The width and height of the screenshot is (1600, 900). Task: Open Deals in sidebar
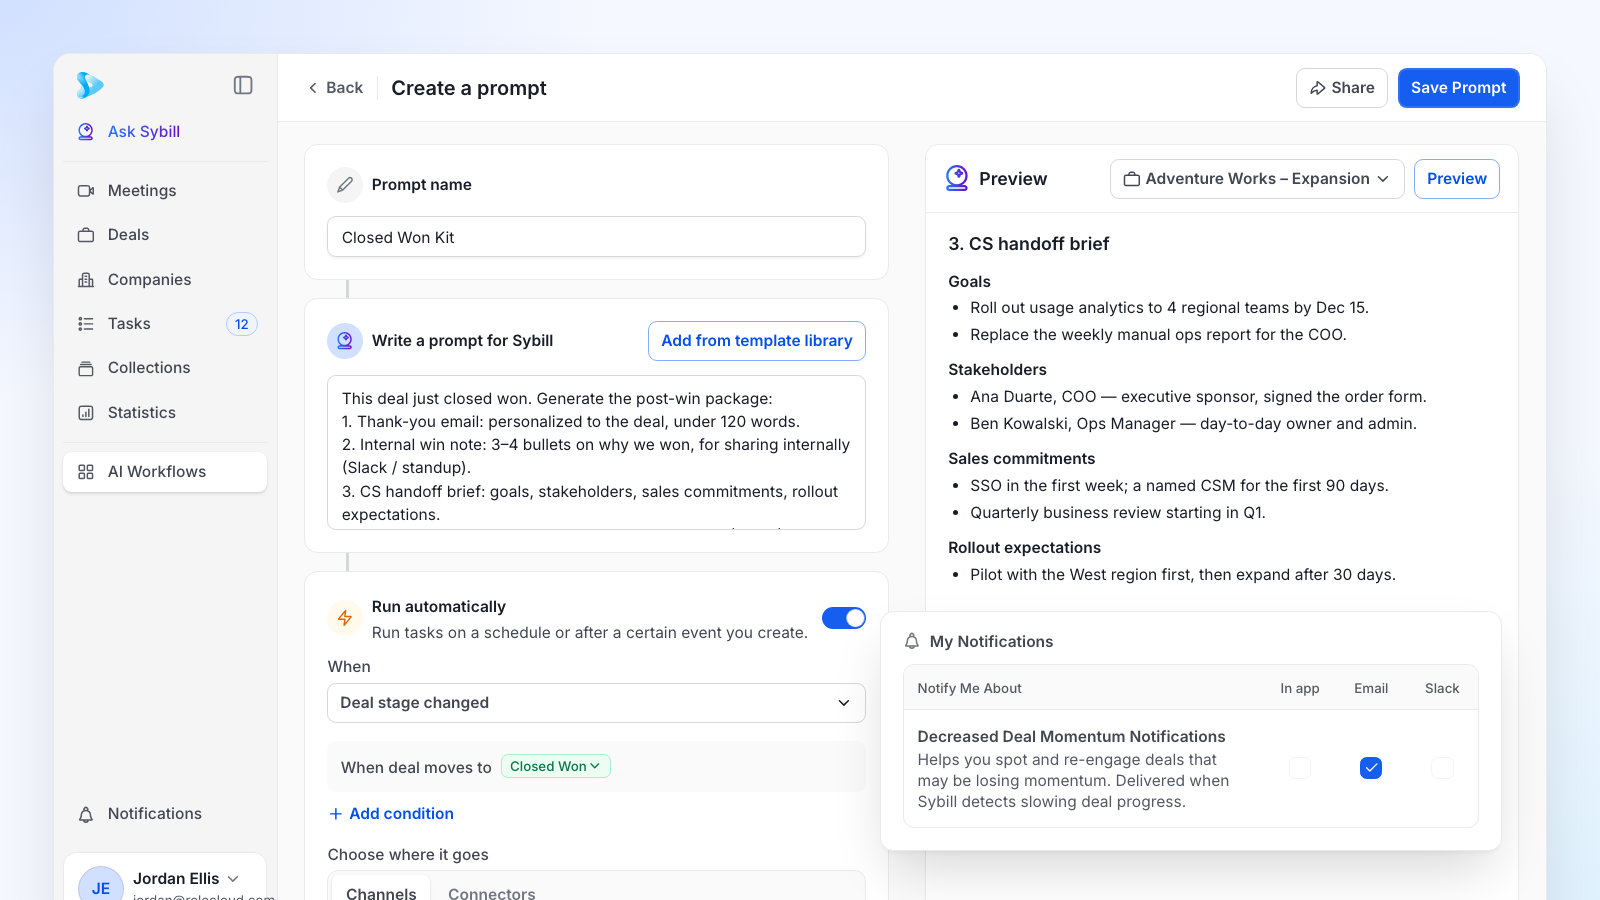coord(166,235)
